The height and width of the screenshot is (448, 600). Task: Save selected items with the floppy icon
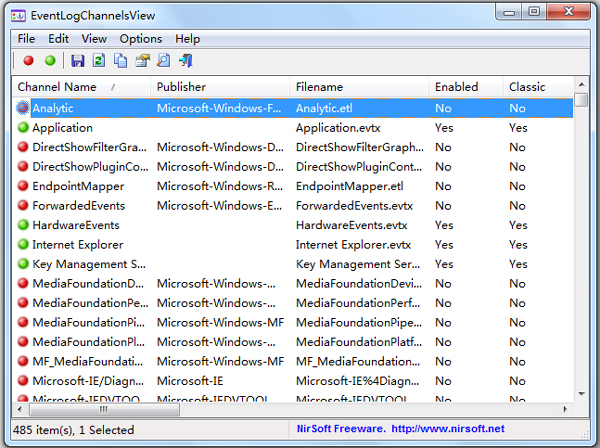pos(78,60)
